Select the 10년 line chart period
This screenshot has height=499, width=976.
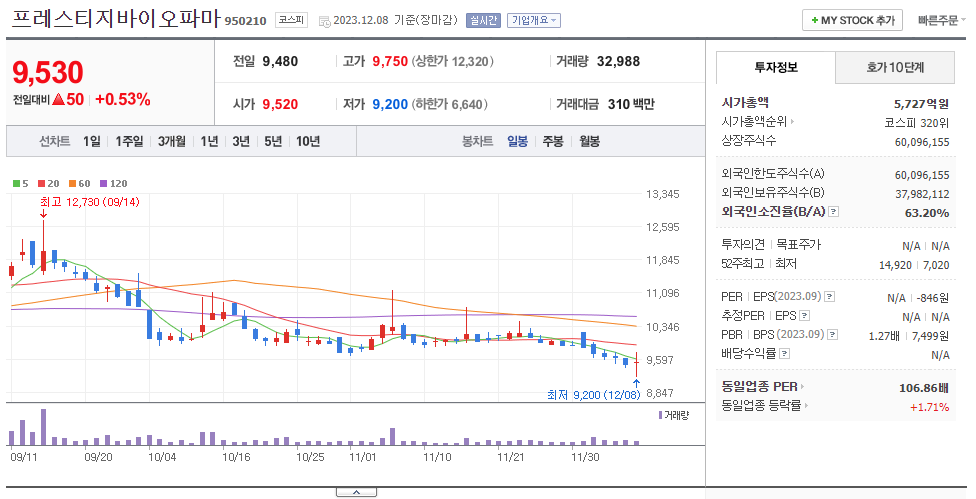pyautogui.click(x=307, y=141)
